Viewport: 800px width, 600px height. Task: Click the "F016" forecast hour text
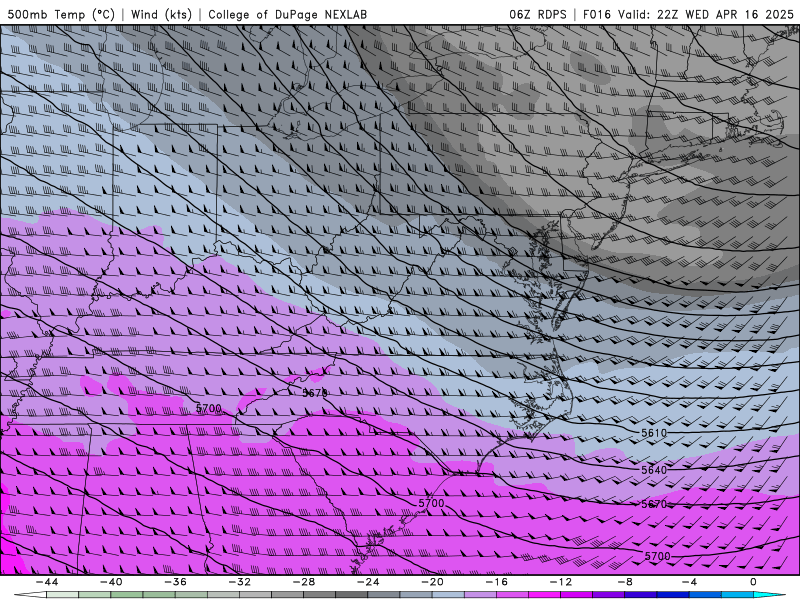pos(597,14)
